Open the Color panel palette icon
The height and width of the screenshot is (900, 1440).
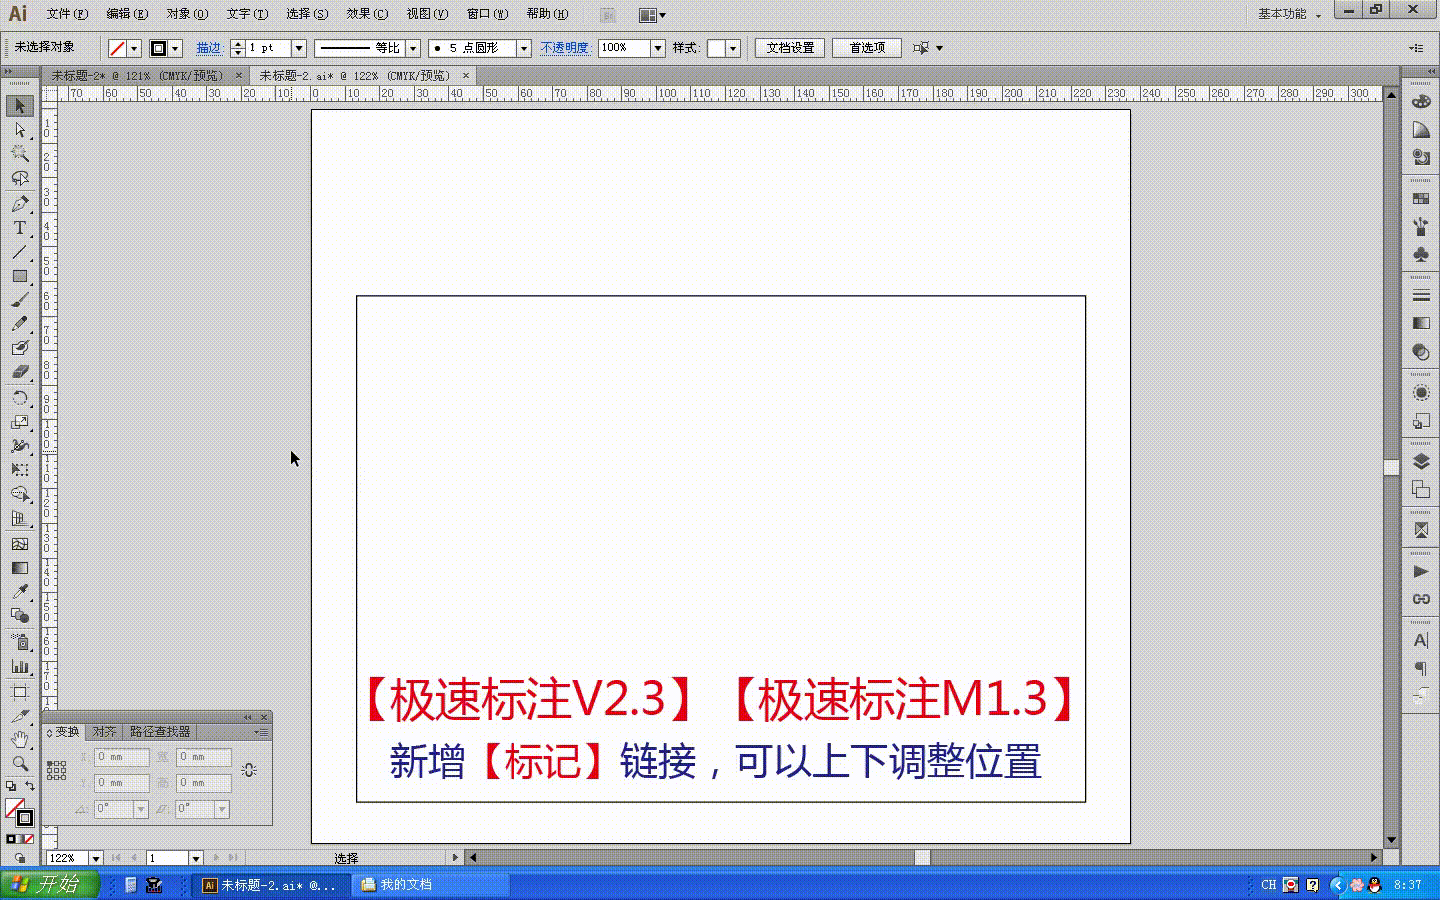coord(1421,102)
